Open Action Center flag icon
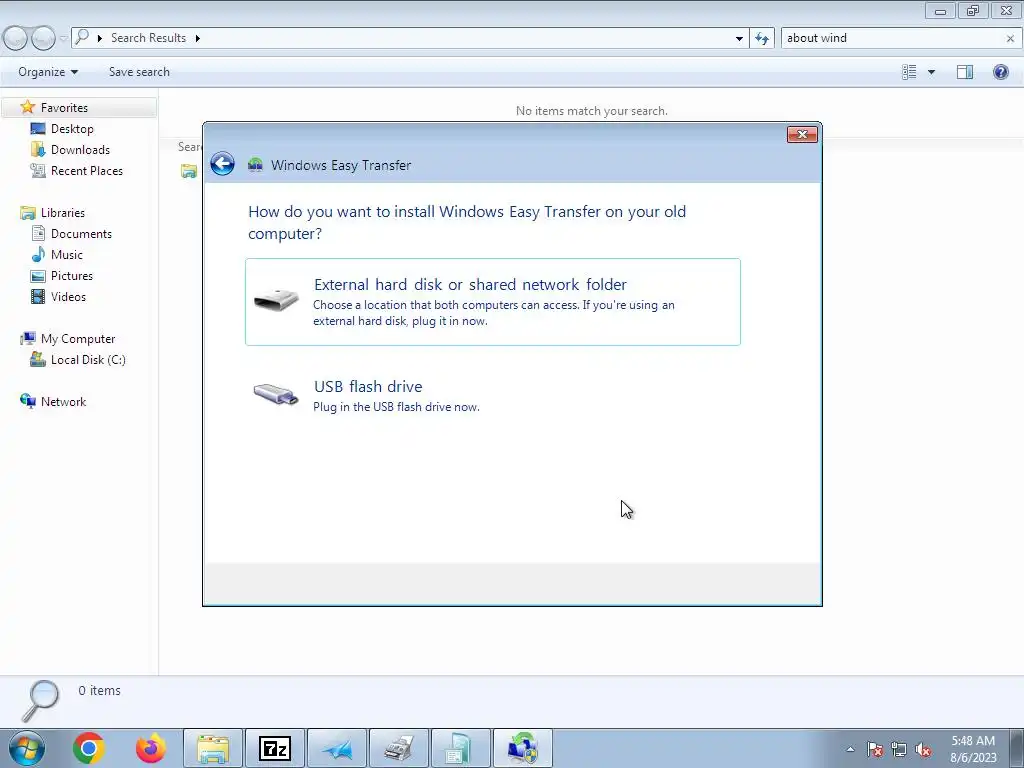The height and width of the screenshot is (768, 1024). (x=875, y=749)
